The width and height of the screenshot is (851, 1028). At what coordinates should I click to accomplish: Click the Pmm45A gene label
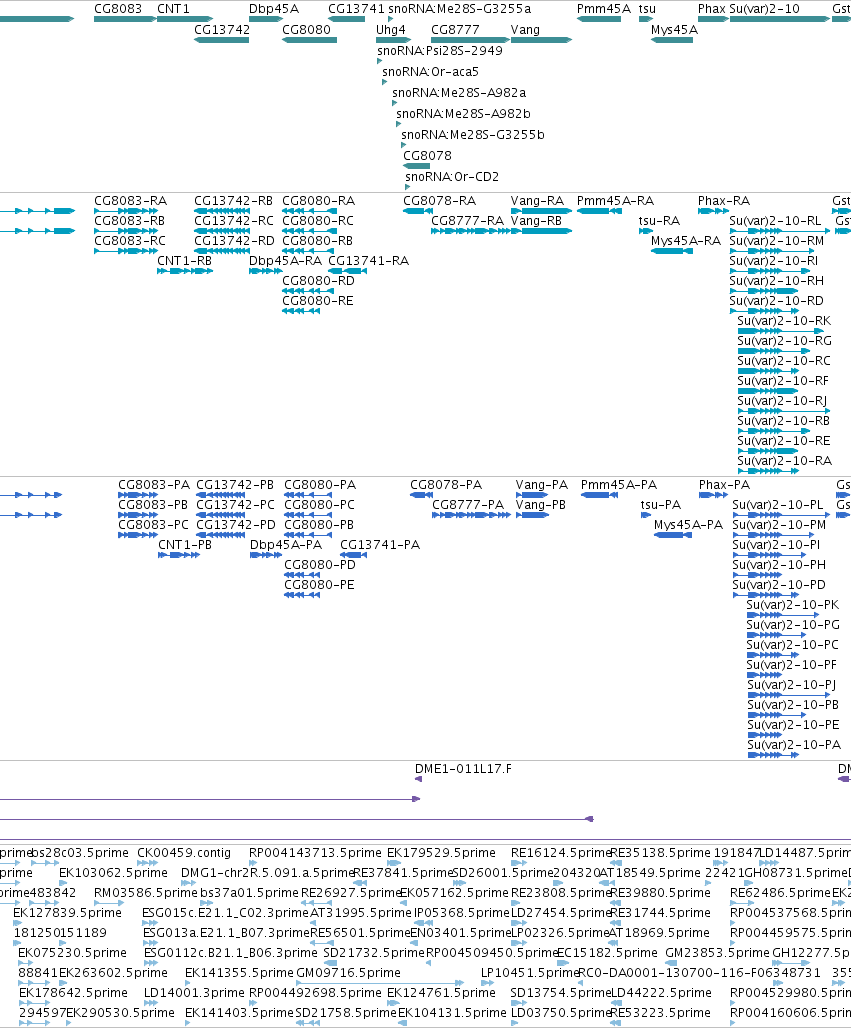tap(604, 9)
